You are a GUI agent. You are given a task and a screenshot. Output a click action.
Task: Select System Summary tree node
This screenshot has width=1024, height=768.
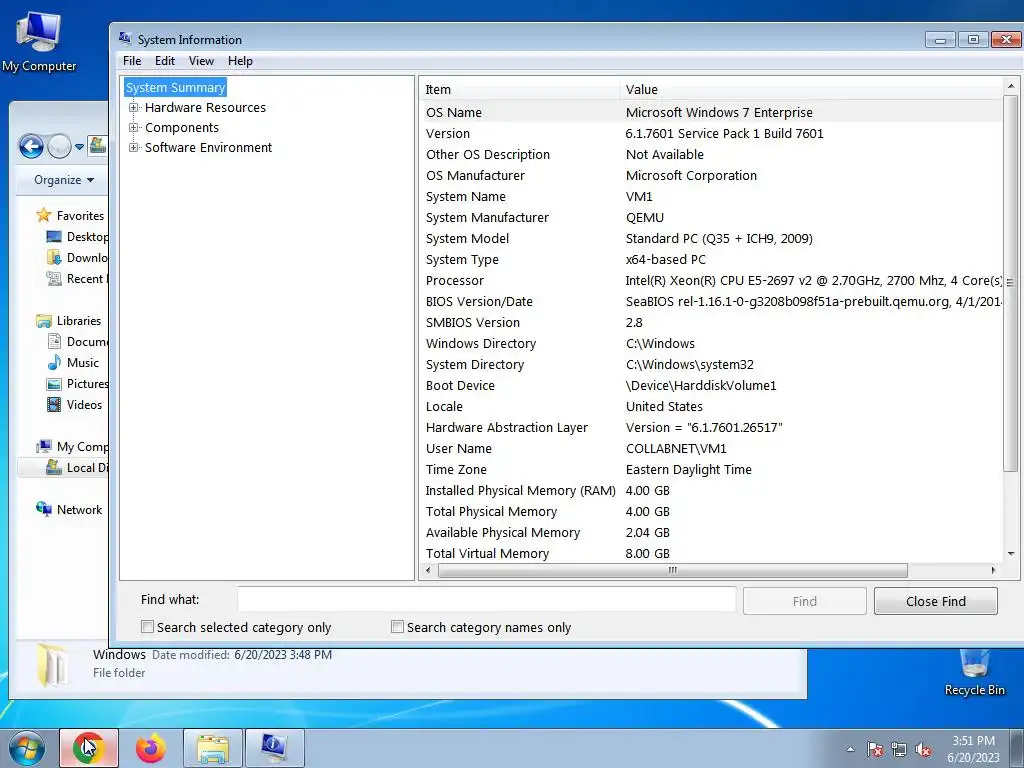(x=176, y=88)
